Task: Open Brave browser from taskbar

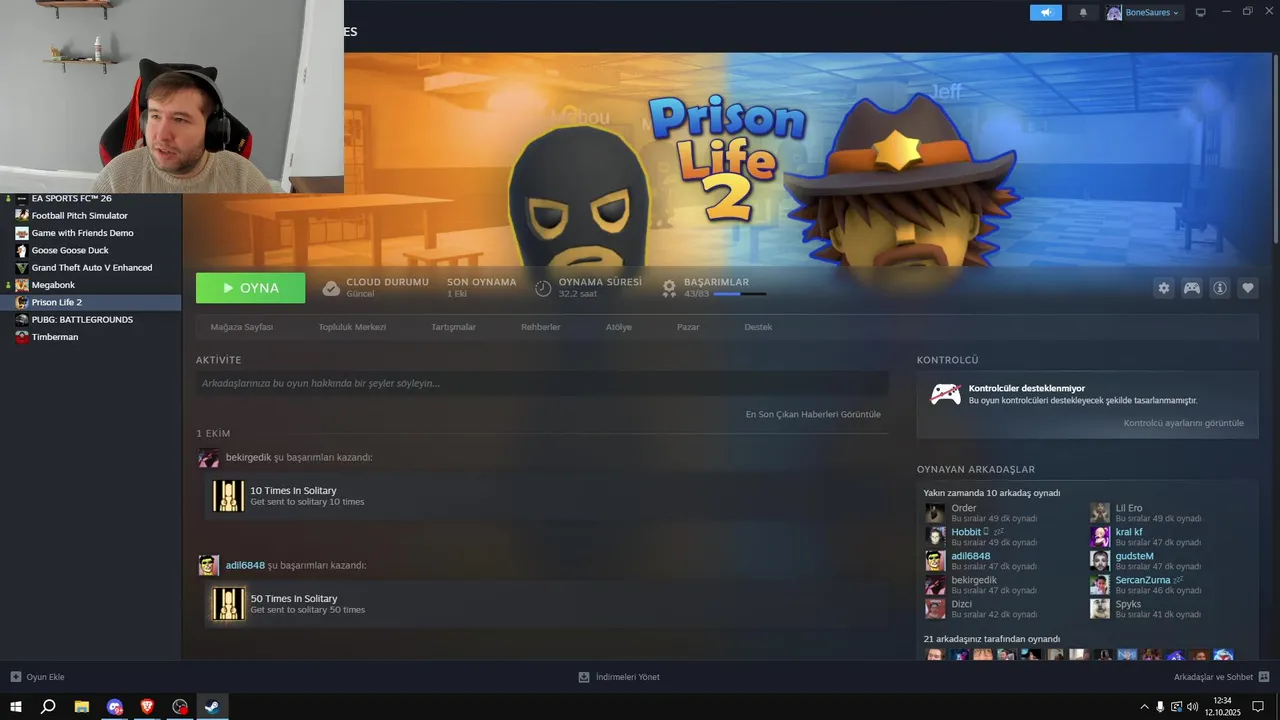Action: coord(147,706)
